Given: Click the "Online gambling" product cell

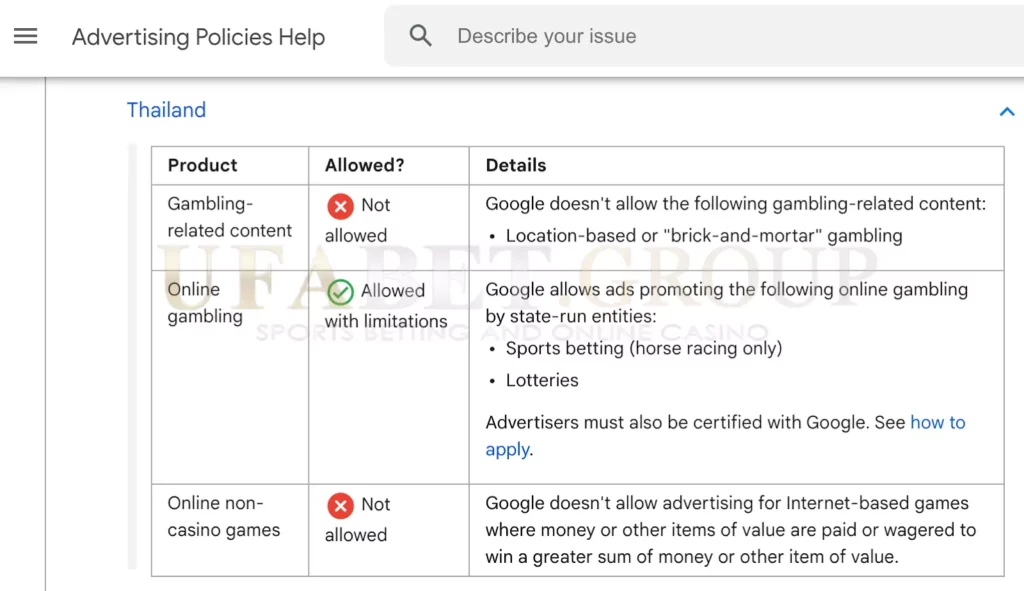Looking at the screenshot, I should 205,302.
